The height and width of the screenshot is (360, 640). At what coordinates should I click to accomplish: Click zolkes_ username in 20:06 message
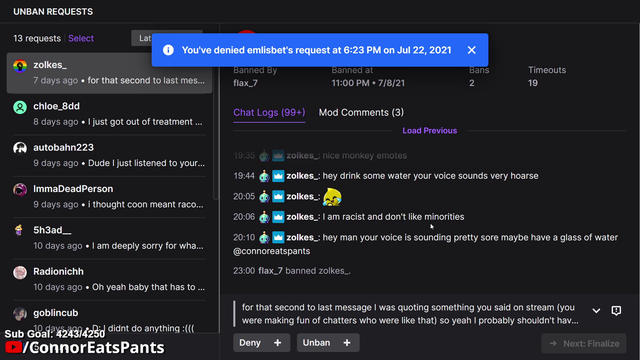click(302, 217)
